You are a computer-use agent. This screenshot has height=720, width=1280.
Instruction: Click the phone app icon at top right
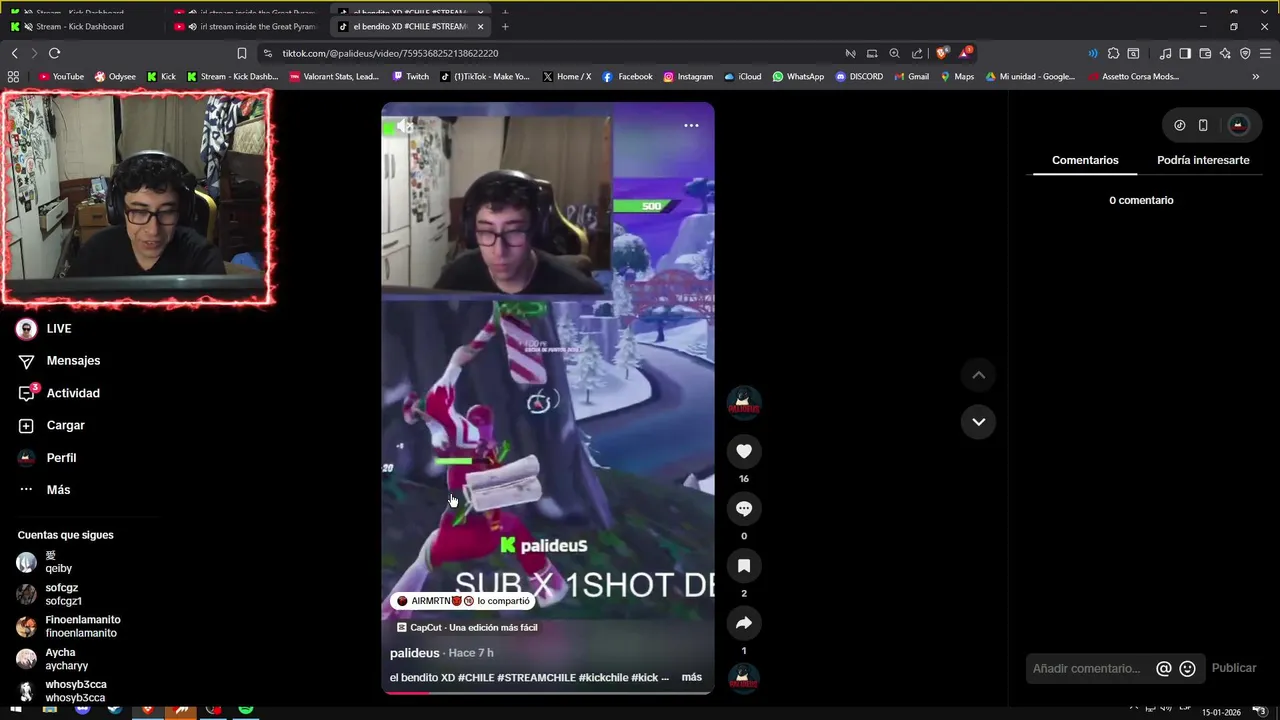tap(1203, 125)
